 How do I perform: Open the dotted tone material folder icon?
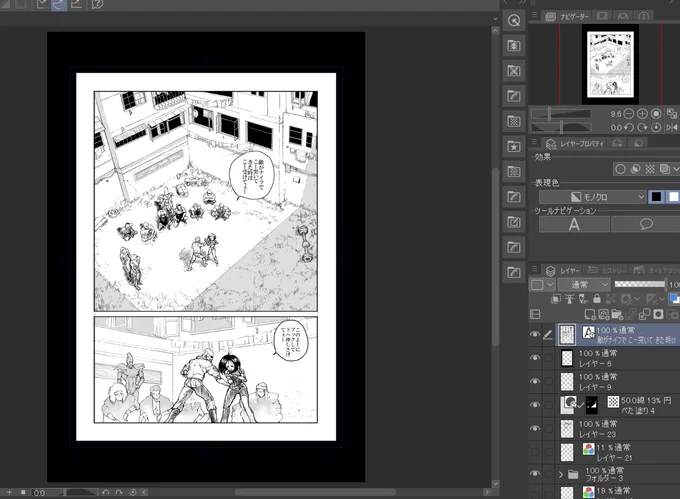(x=514, y=121)
